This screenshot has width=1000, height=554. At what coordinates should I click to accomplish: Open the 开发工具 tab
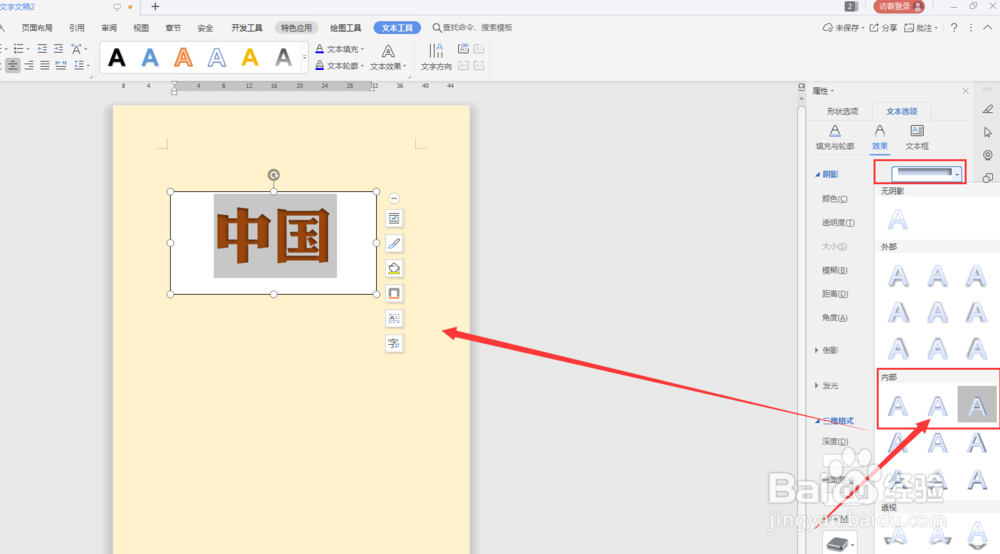point(247,28)
